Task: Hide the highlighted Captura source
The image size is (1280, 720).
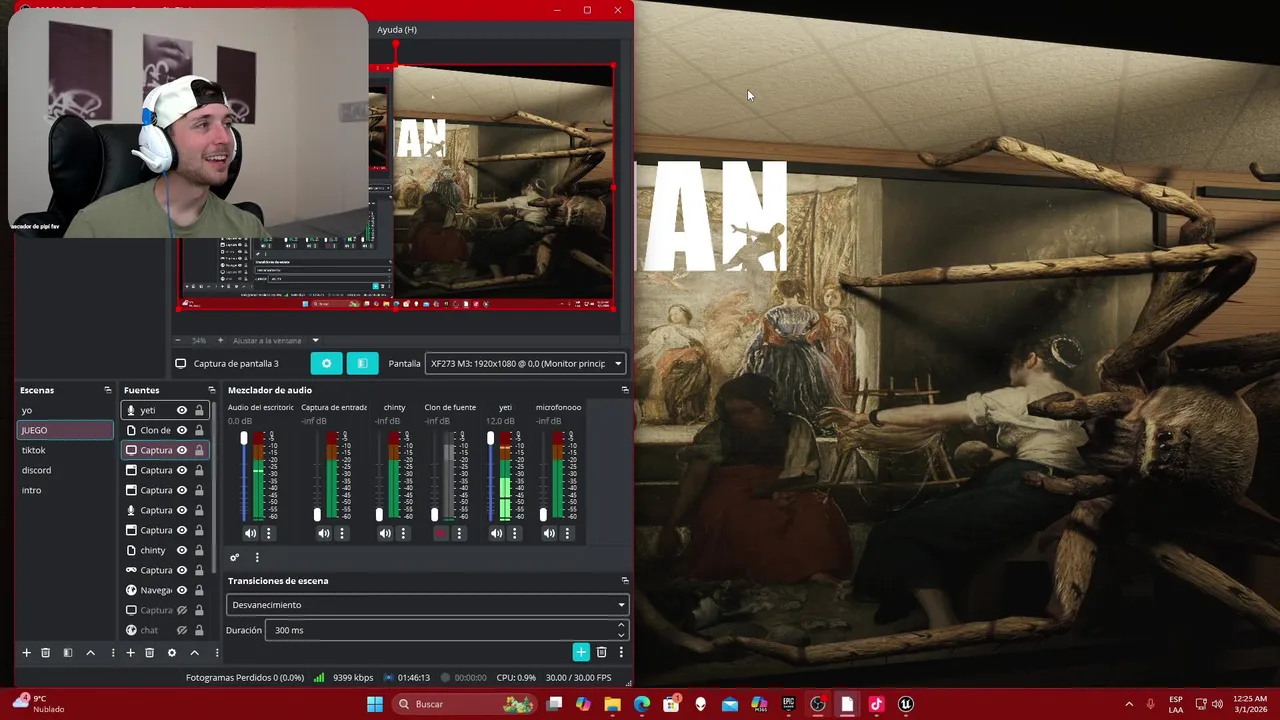Action: click(182, 450)
